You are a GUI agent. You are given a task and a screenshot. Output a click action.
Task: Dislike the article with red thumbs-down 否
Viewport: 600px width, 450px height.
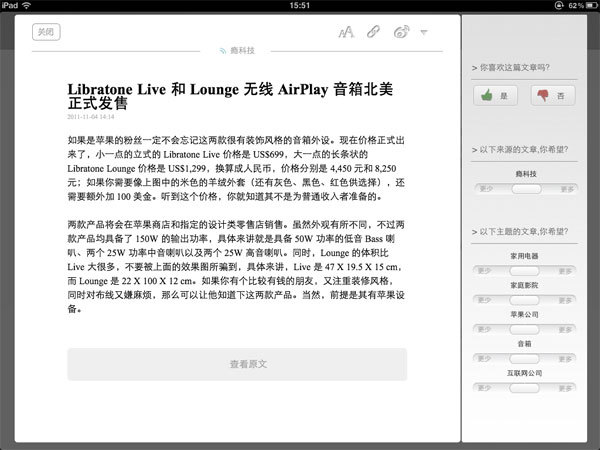[x=553, y=95]
